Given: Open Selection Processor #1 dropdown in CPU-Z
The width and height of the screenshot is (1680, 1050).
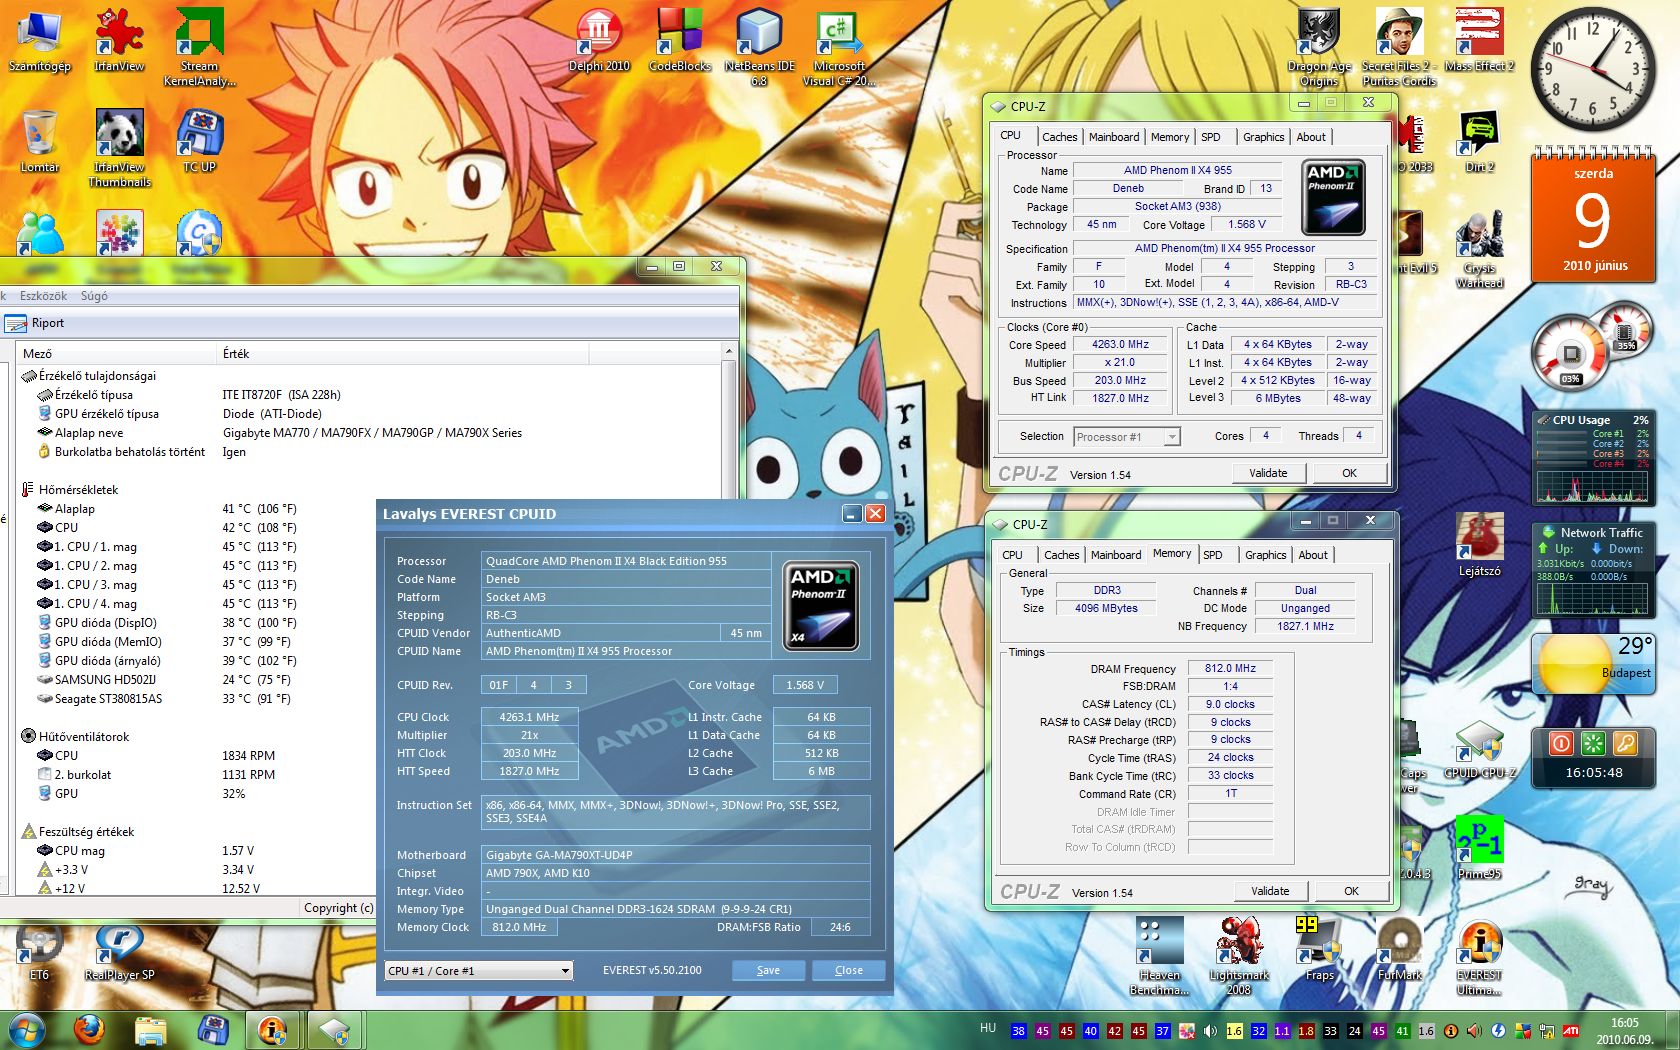Looking at the screenshot, I should 1127,437.
